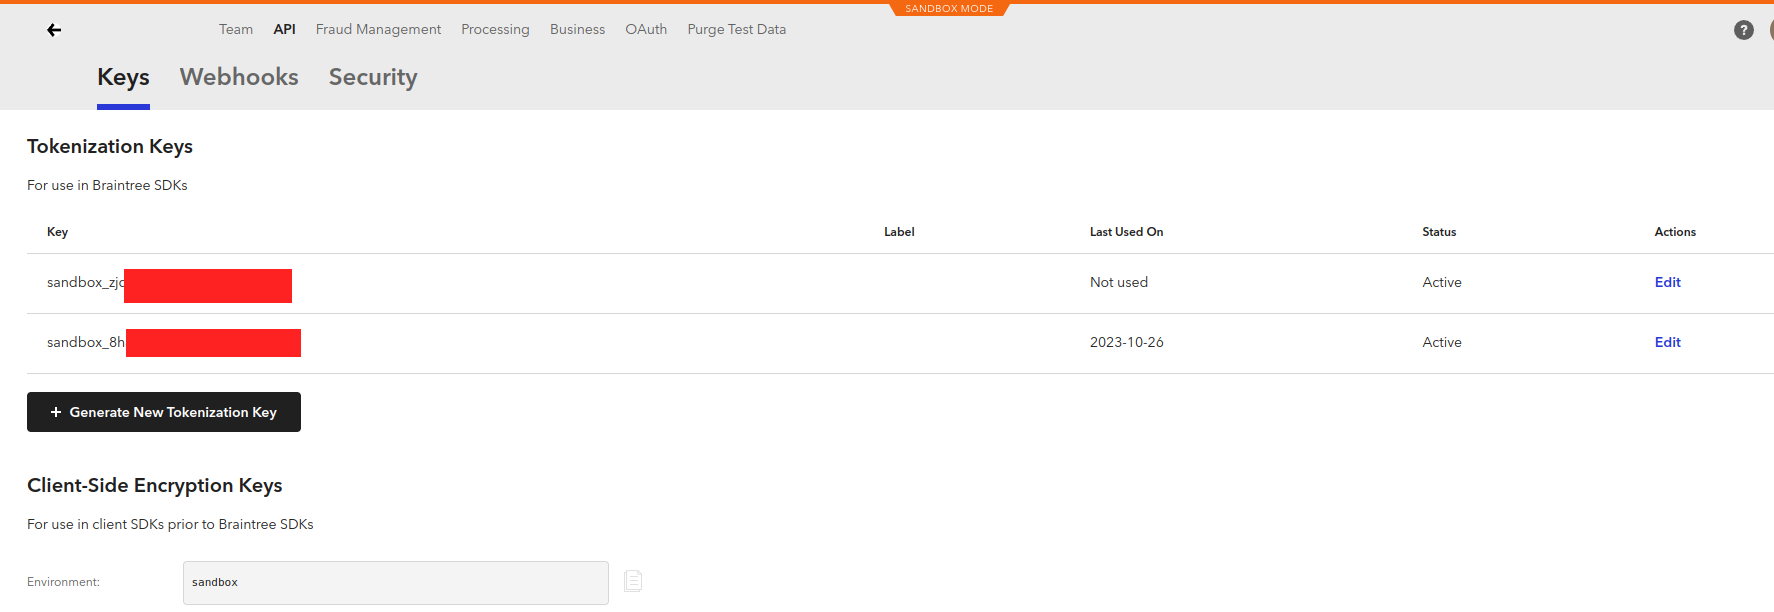The height and width of the screenshot is (612, 1774).
Task: Copy the Environment value with clipboard icon
Action: tap(633, 581)
